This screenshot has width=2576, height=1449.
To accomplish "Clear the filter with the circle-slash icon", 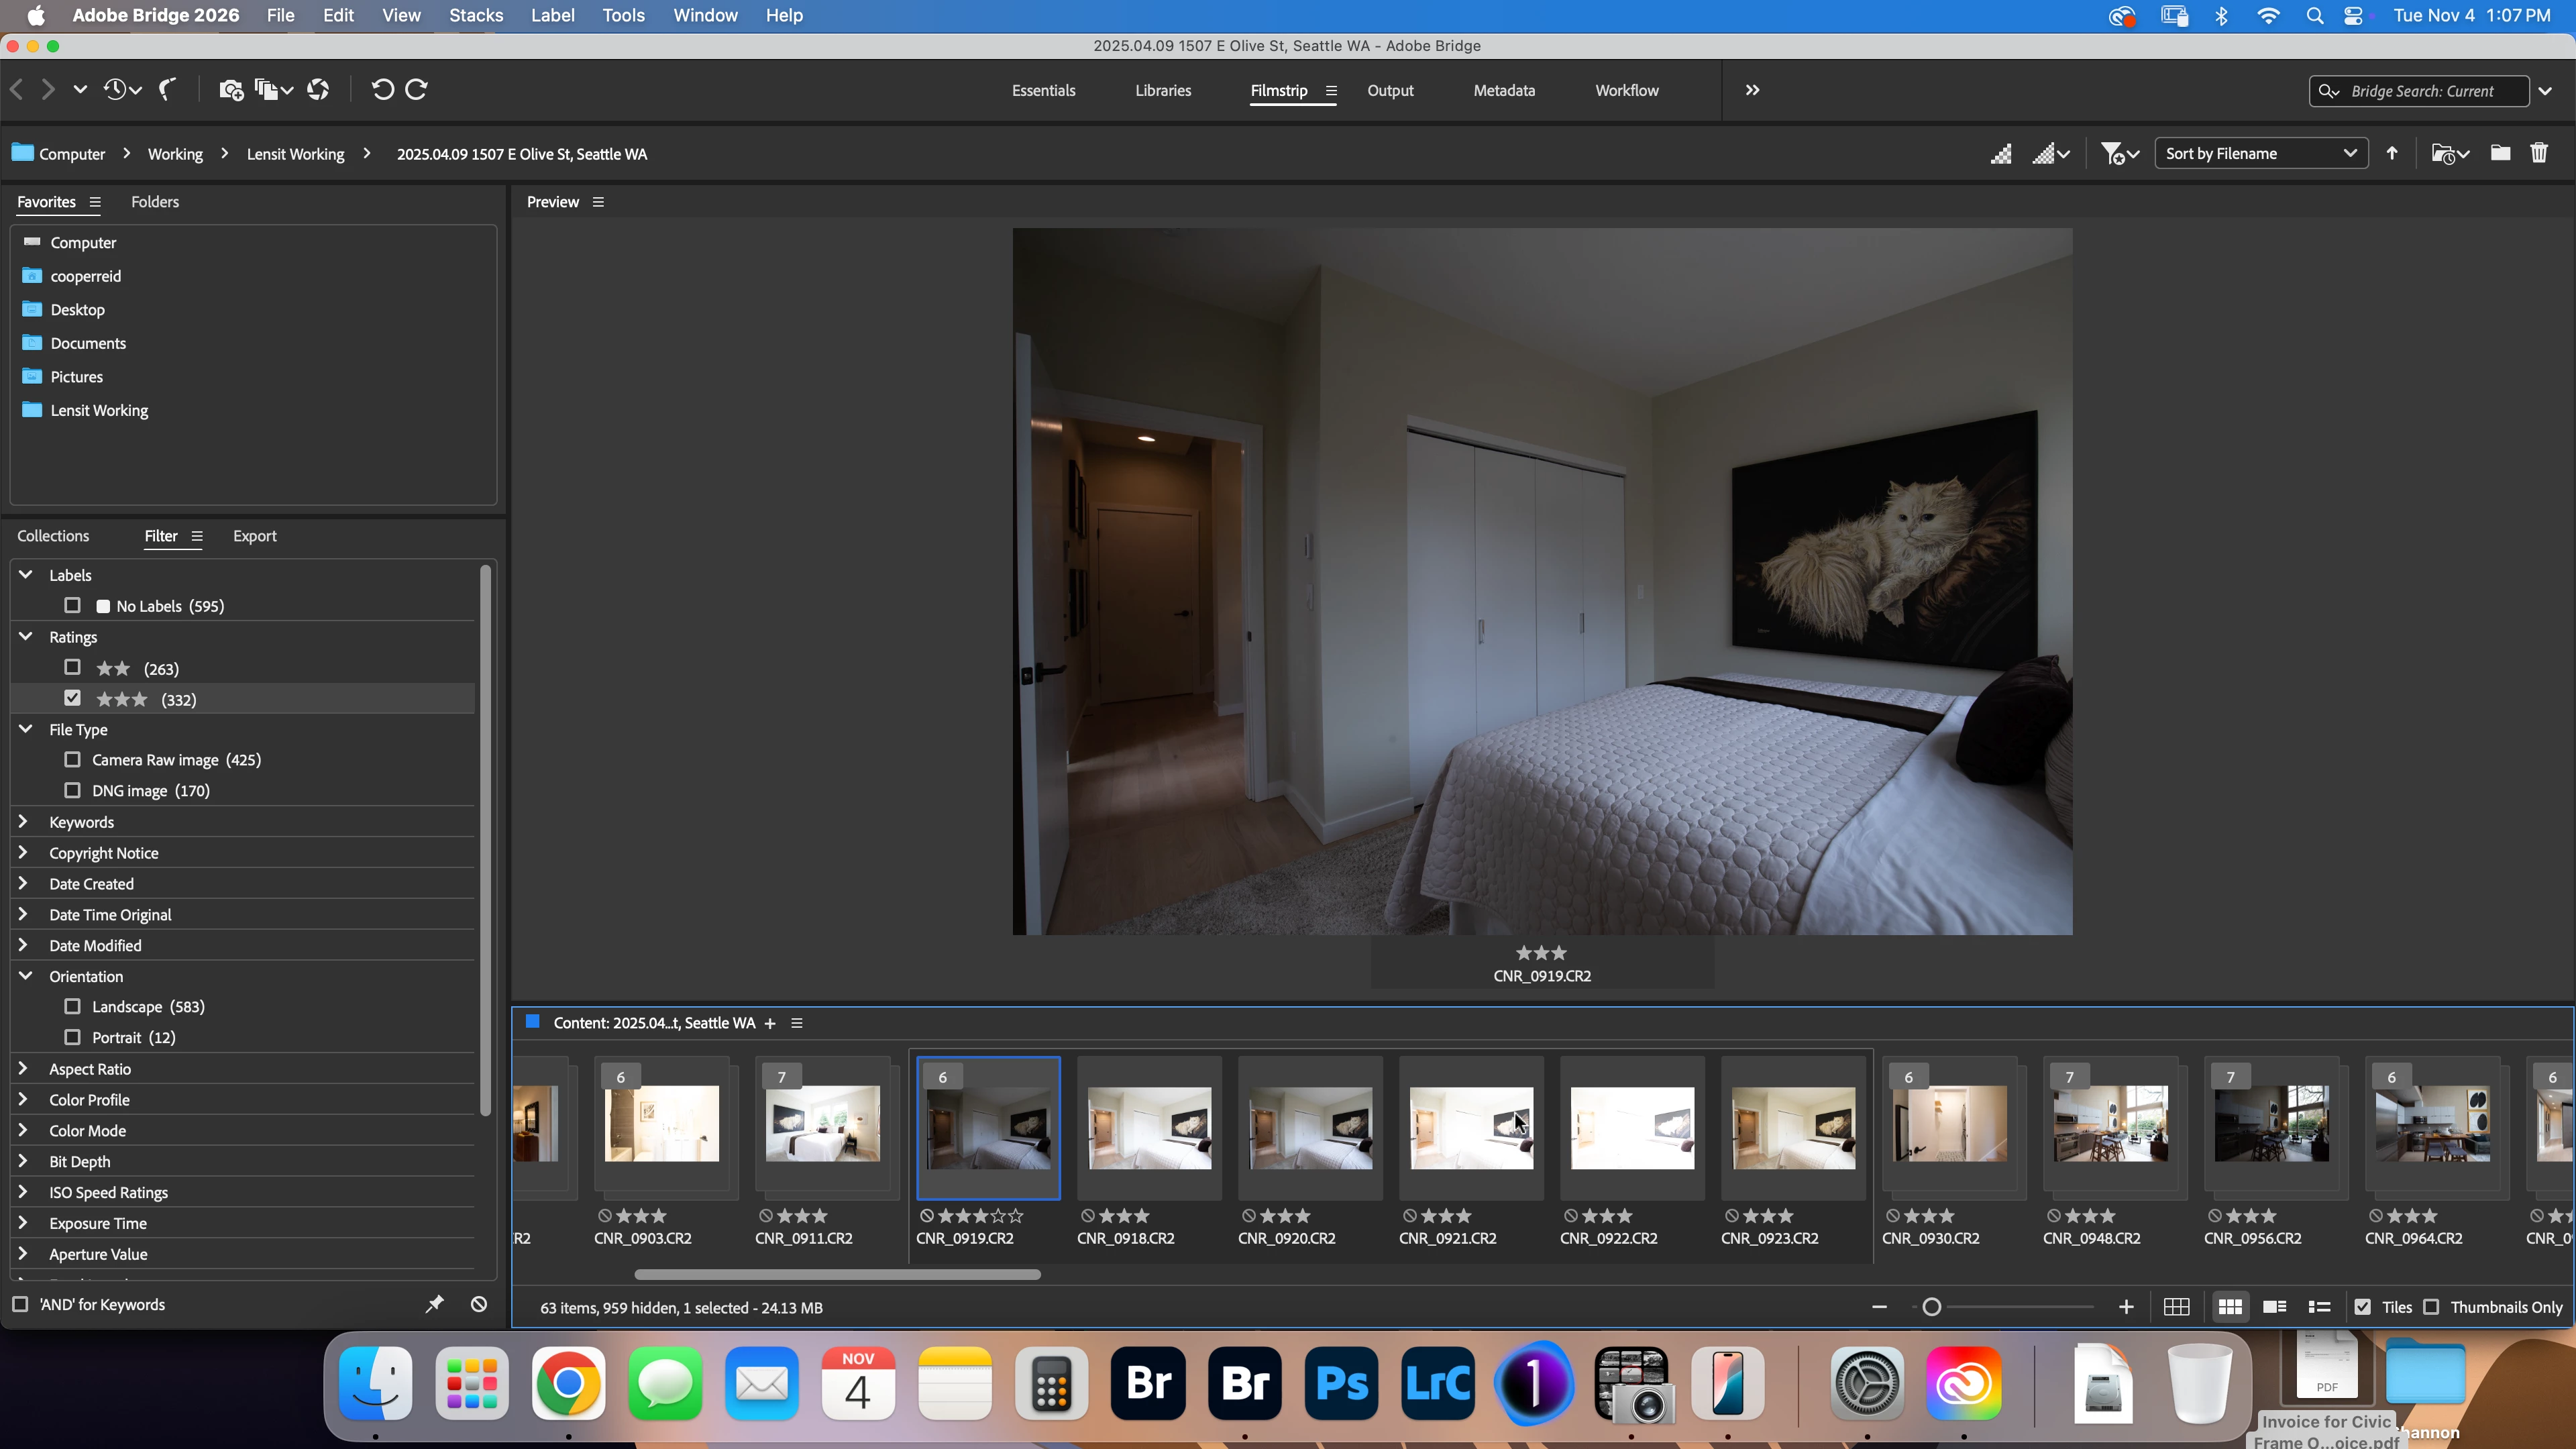I will (x=479, y=1304).
